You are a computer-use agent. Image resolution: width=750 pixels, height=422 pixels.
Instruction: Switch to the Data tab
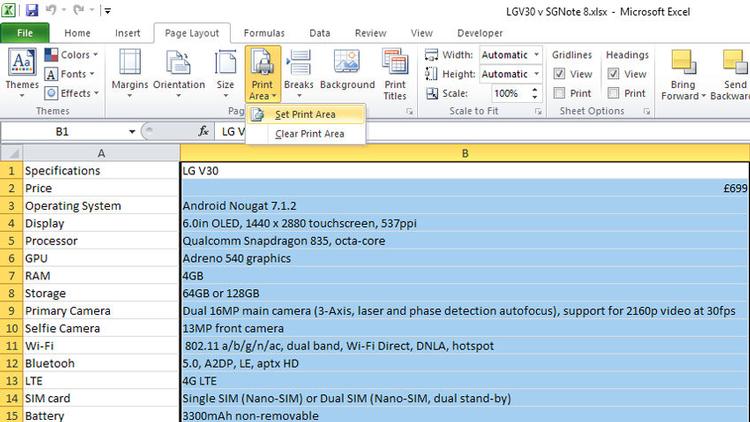click(x=320, y=33)
